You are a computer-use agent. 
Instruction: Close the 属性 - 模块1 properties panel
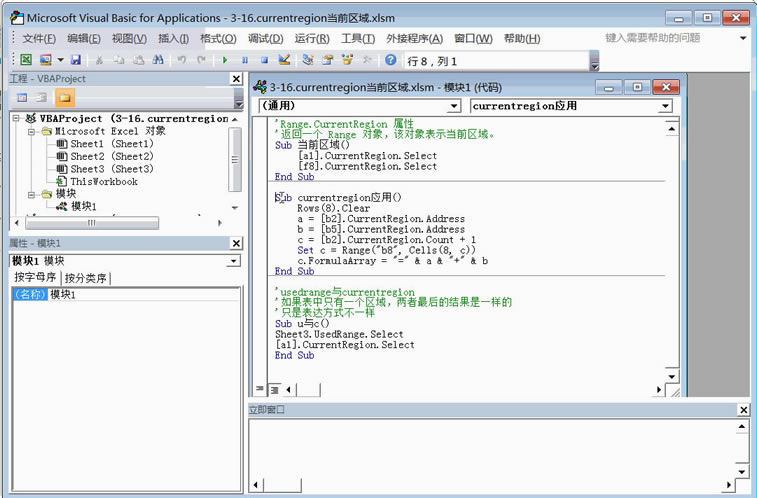[236, 243]
